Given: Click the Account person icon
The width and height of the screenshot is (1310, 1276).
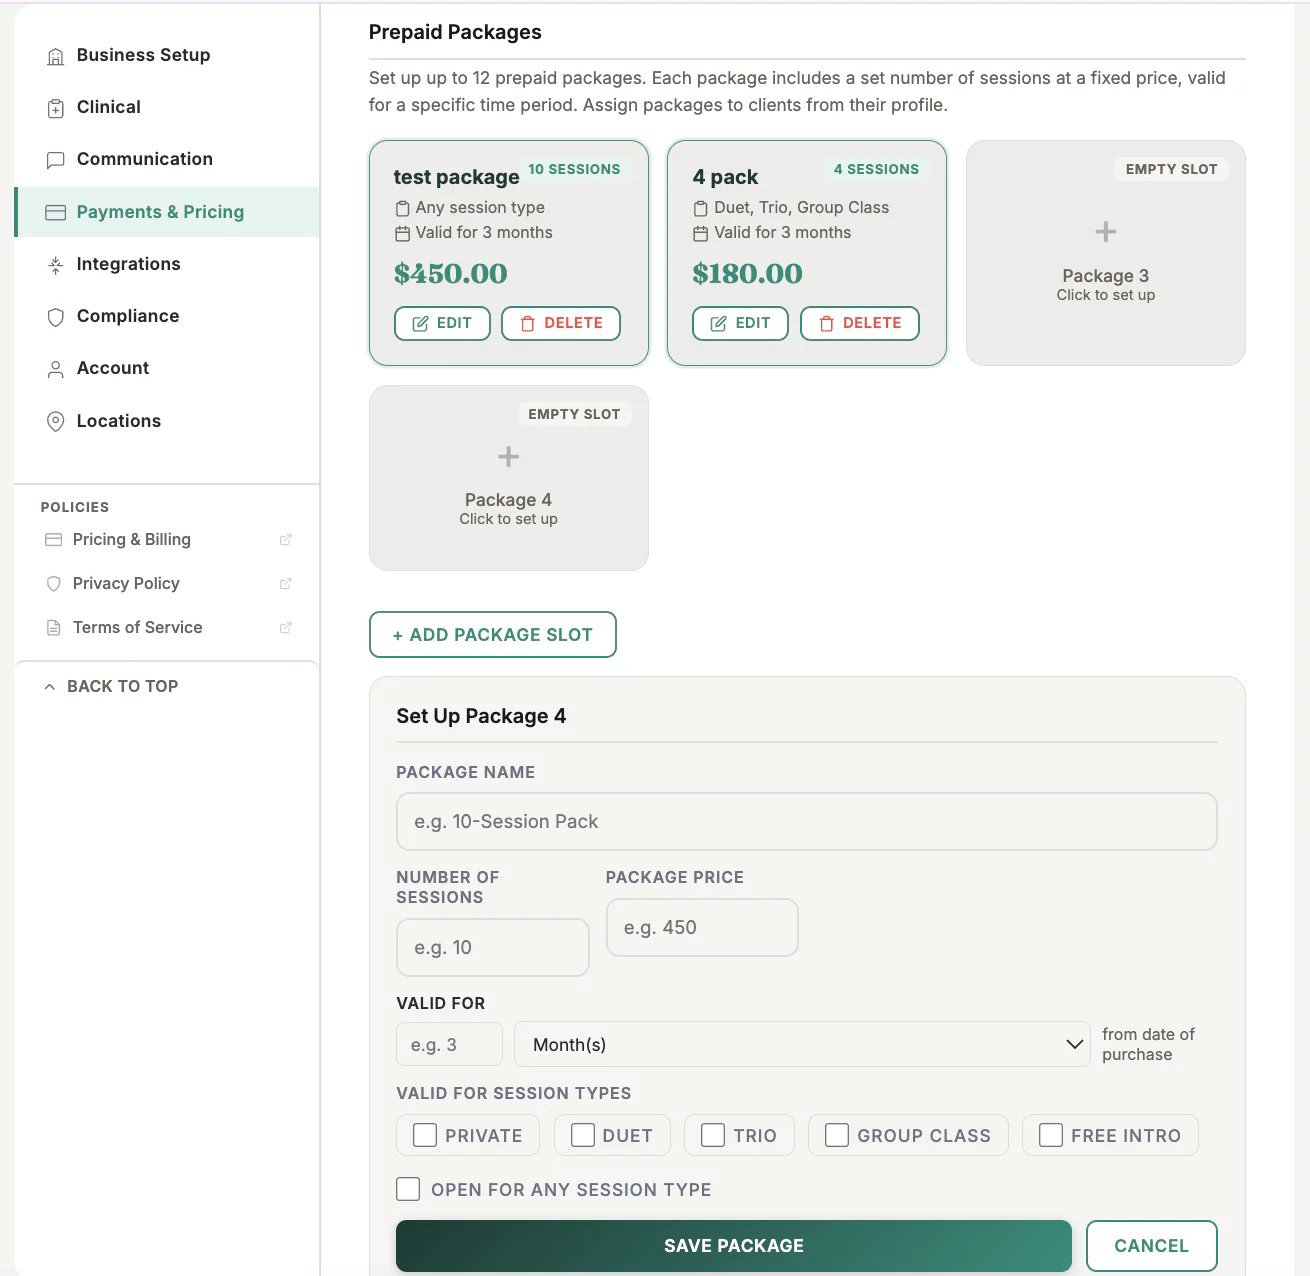Looking at the screenshot, I should 56,369.
